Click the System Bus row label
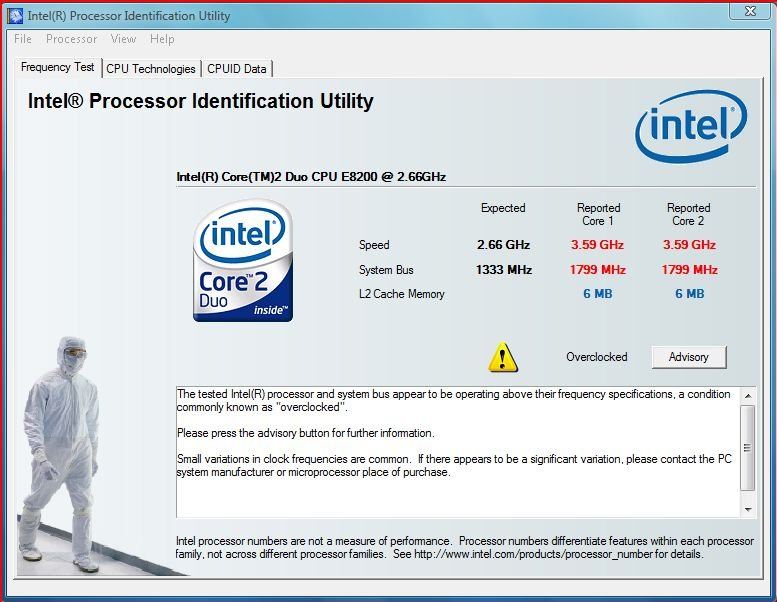The height and width of the screenshot is (602, 777). click(x=386, y=270)
